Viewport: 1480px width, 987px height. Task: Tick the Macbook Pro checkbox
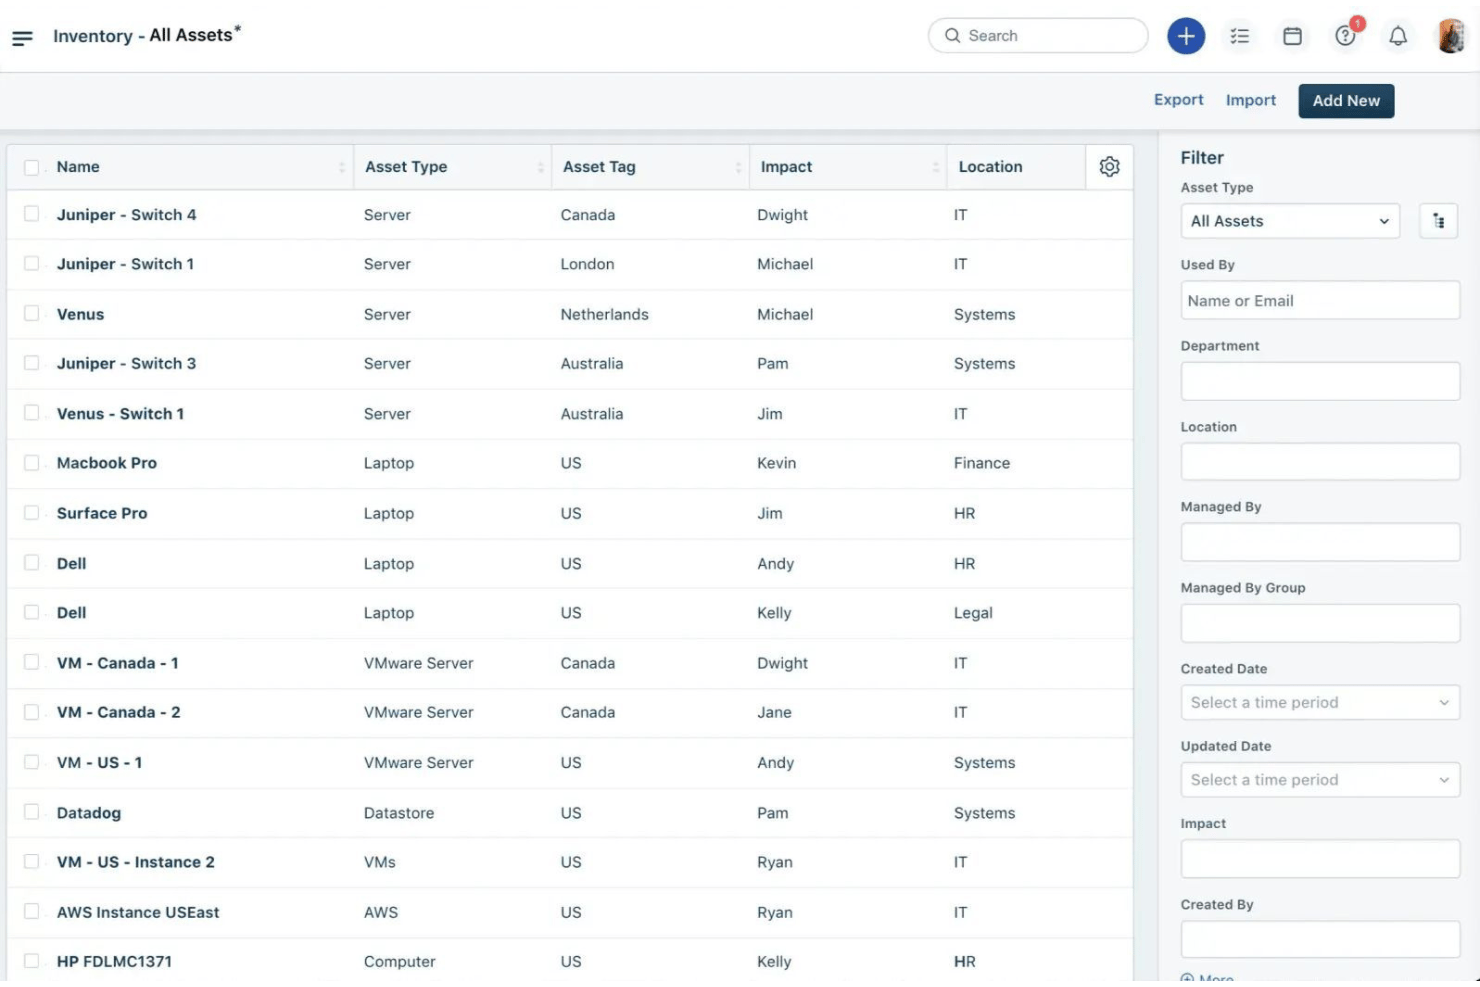(32, 463)
